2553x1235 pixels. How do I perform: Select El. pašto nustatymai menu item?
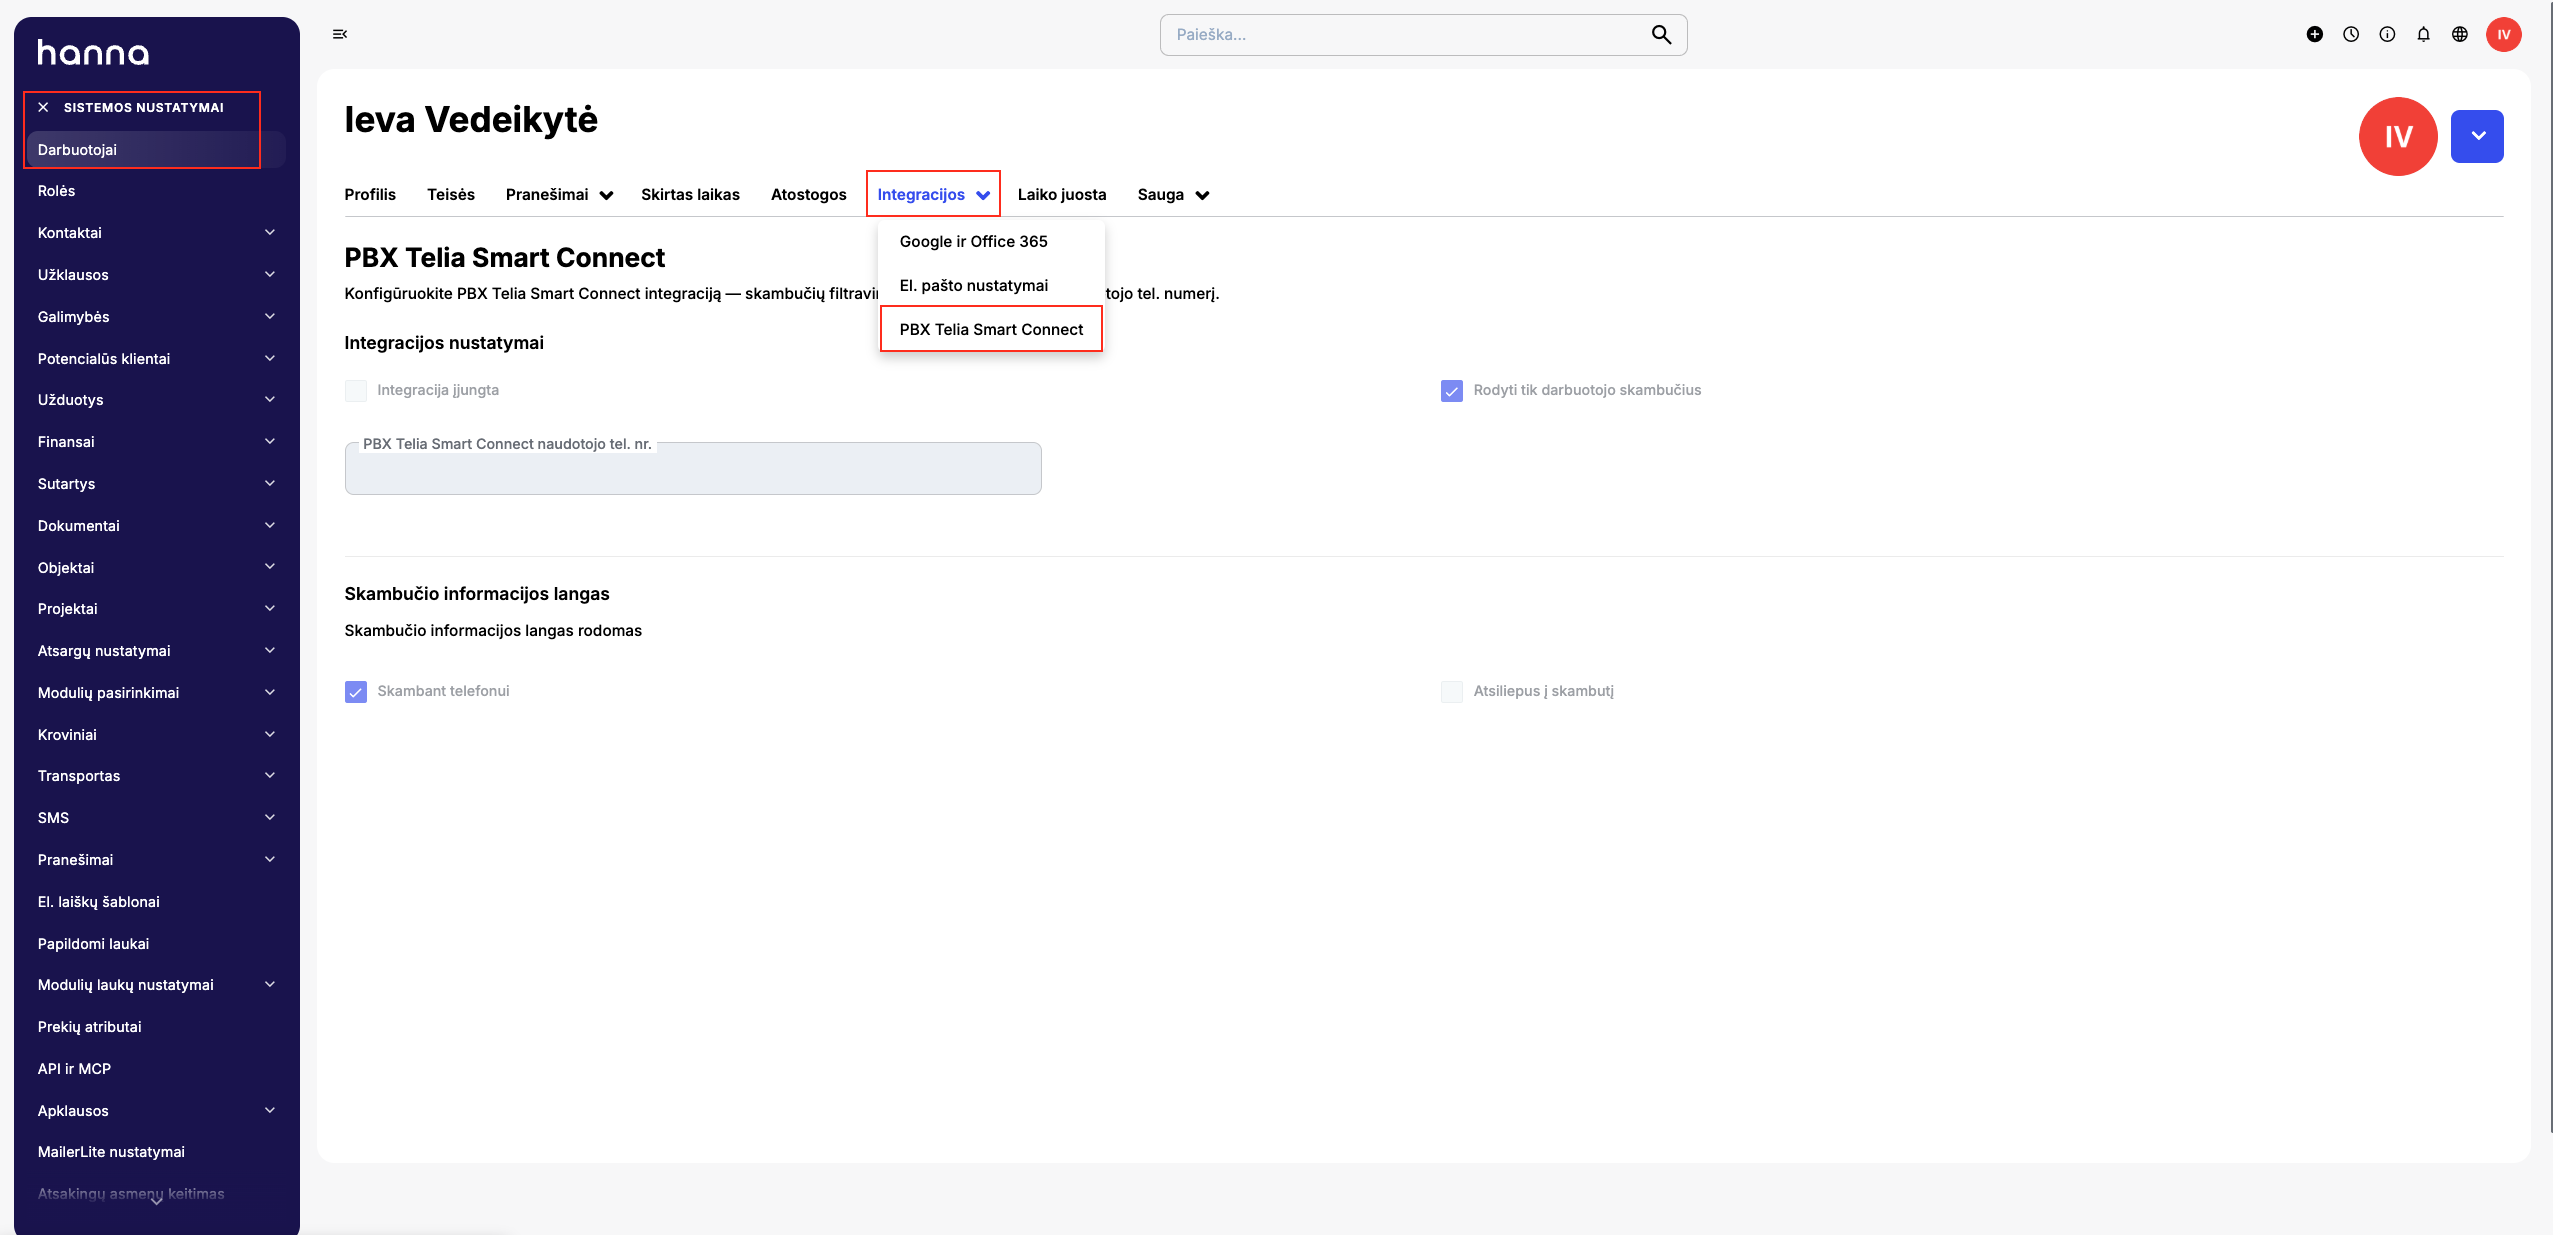(x=991, y=285)
